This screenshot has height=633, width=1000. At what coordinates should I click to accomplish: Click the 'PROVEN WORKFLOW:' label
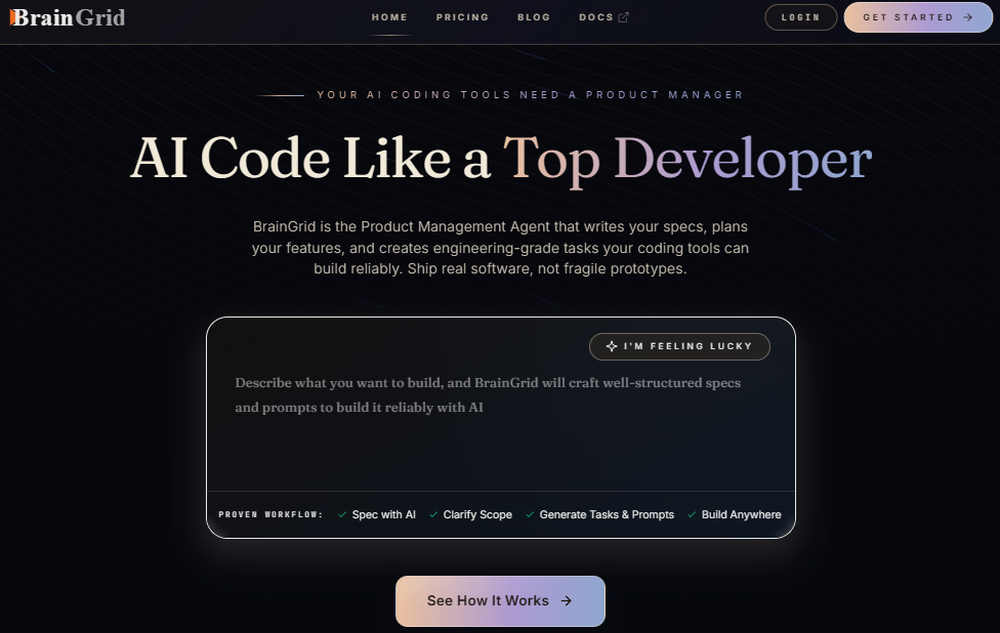point(270,514)
